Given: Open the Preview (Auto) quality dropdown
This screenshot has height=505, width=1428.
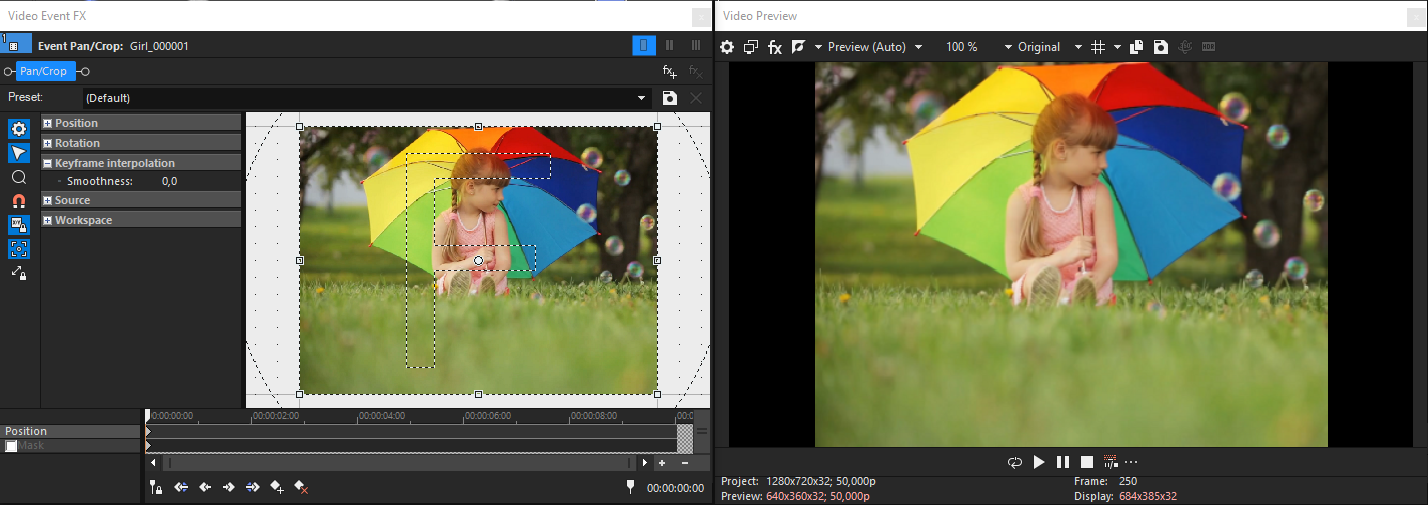Looking at the screenshot, I should (866, 47).
